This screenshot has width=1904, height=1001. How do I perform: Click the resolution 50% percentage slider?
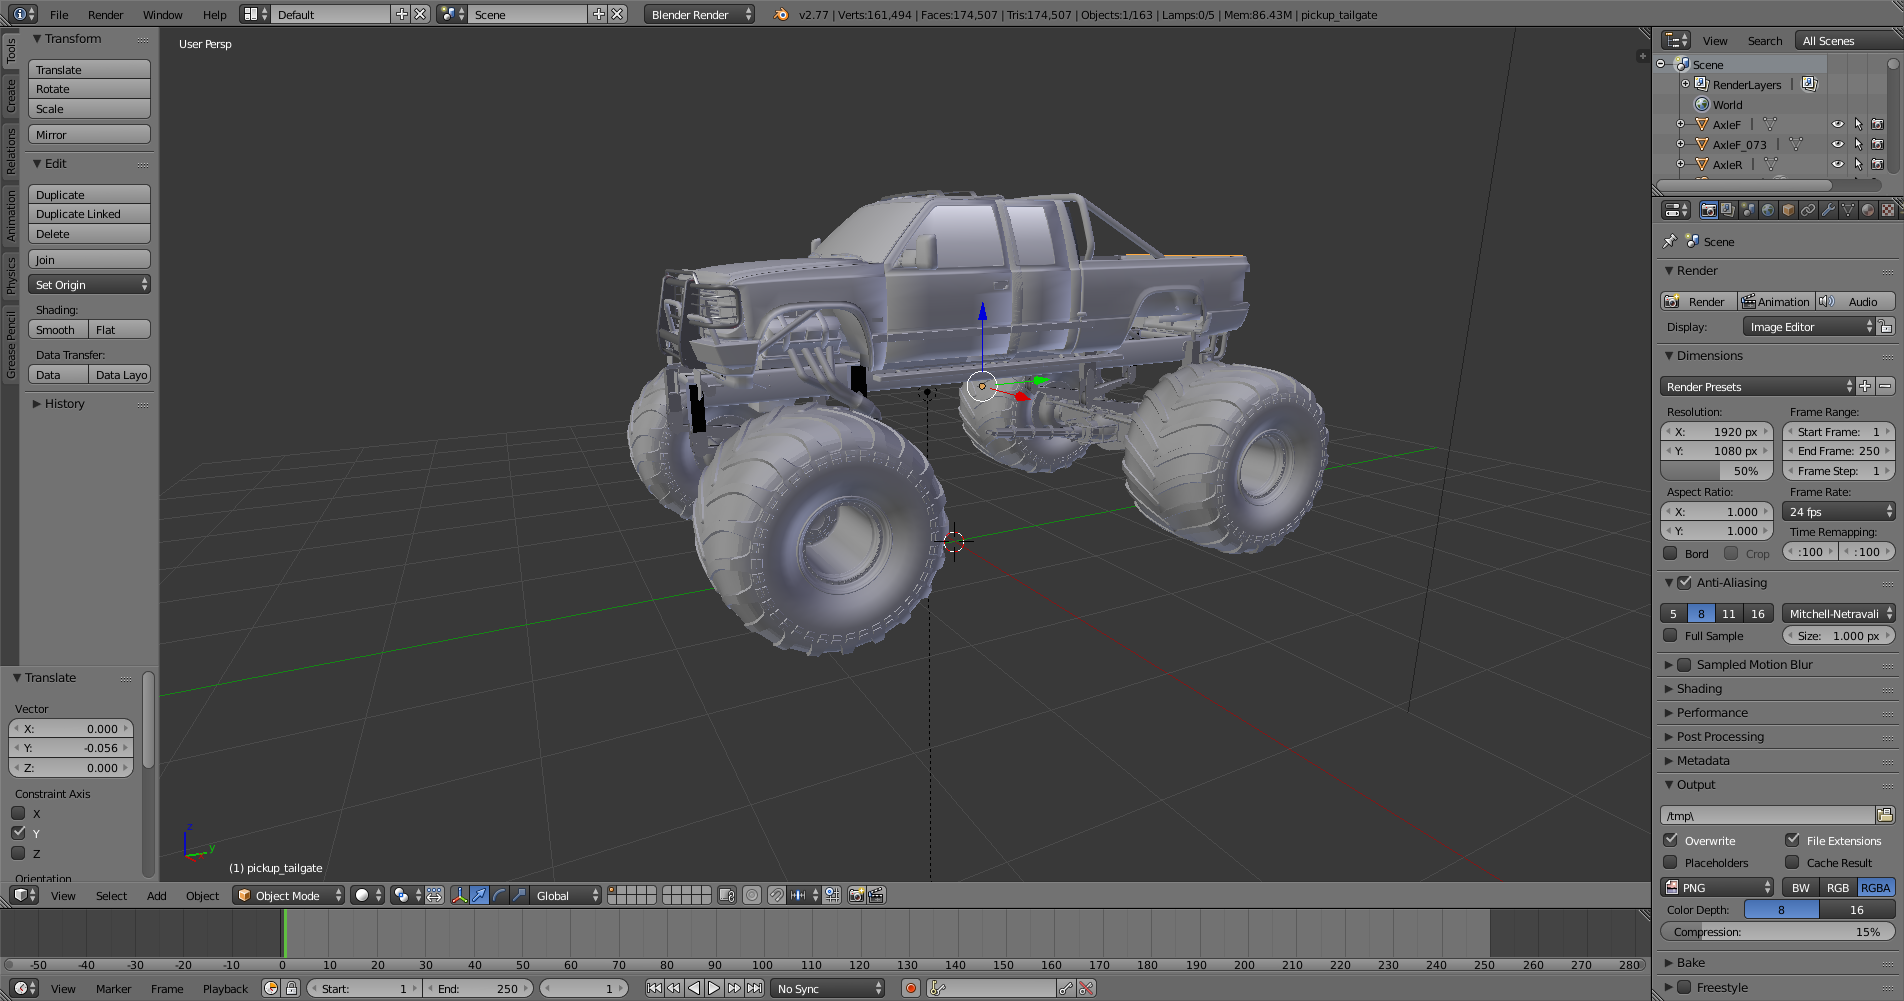point(1716,471)
